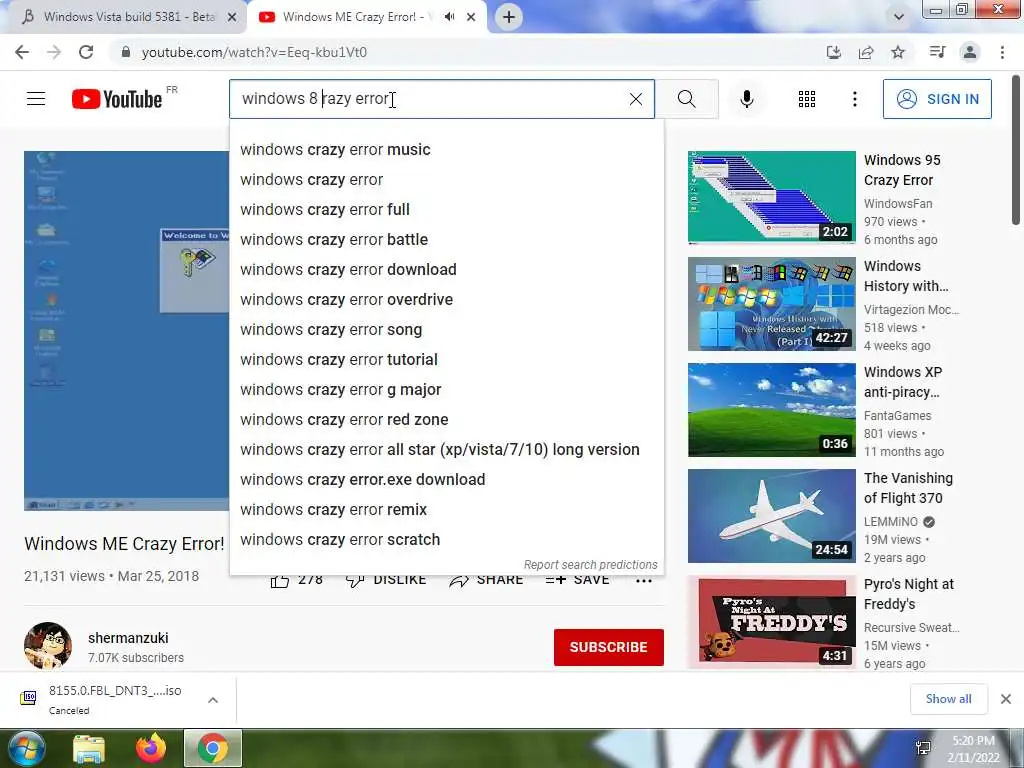The width and height of the screenshot is (1024, 768).
Task: Open Windows History 42:27 video thumbnail
Action: point(771,304)
